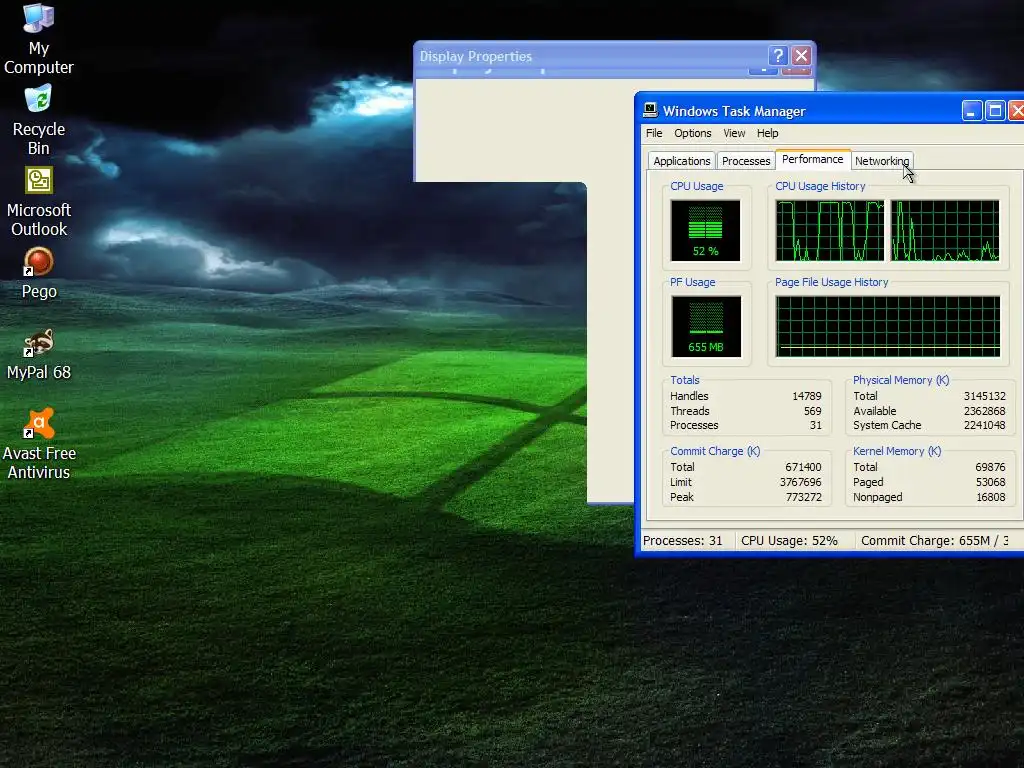Click the 'Physical Memory (K)' group label
This screenshot has width=1024, height=768.
pos(901,380)
